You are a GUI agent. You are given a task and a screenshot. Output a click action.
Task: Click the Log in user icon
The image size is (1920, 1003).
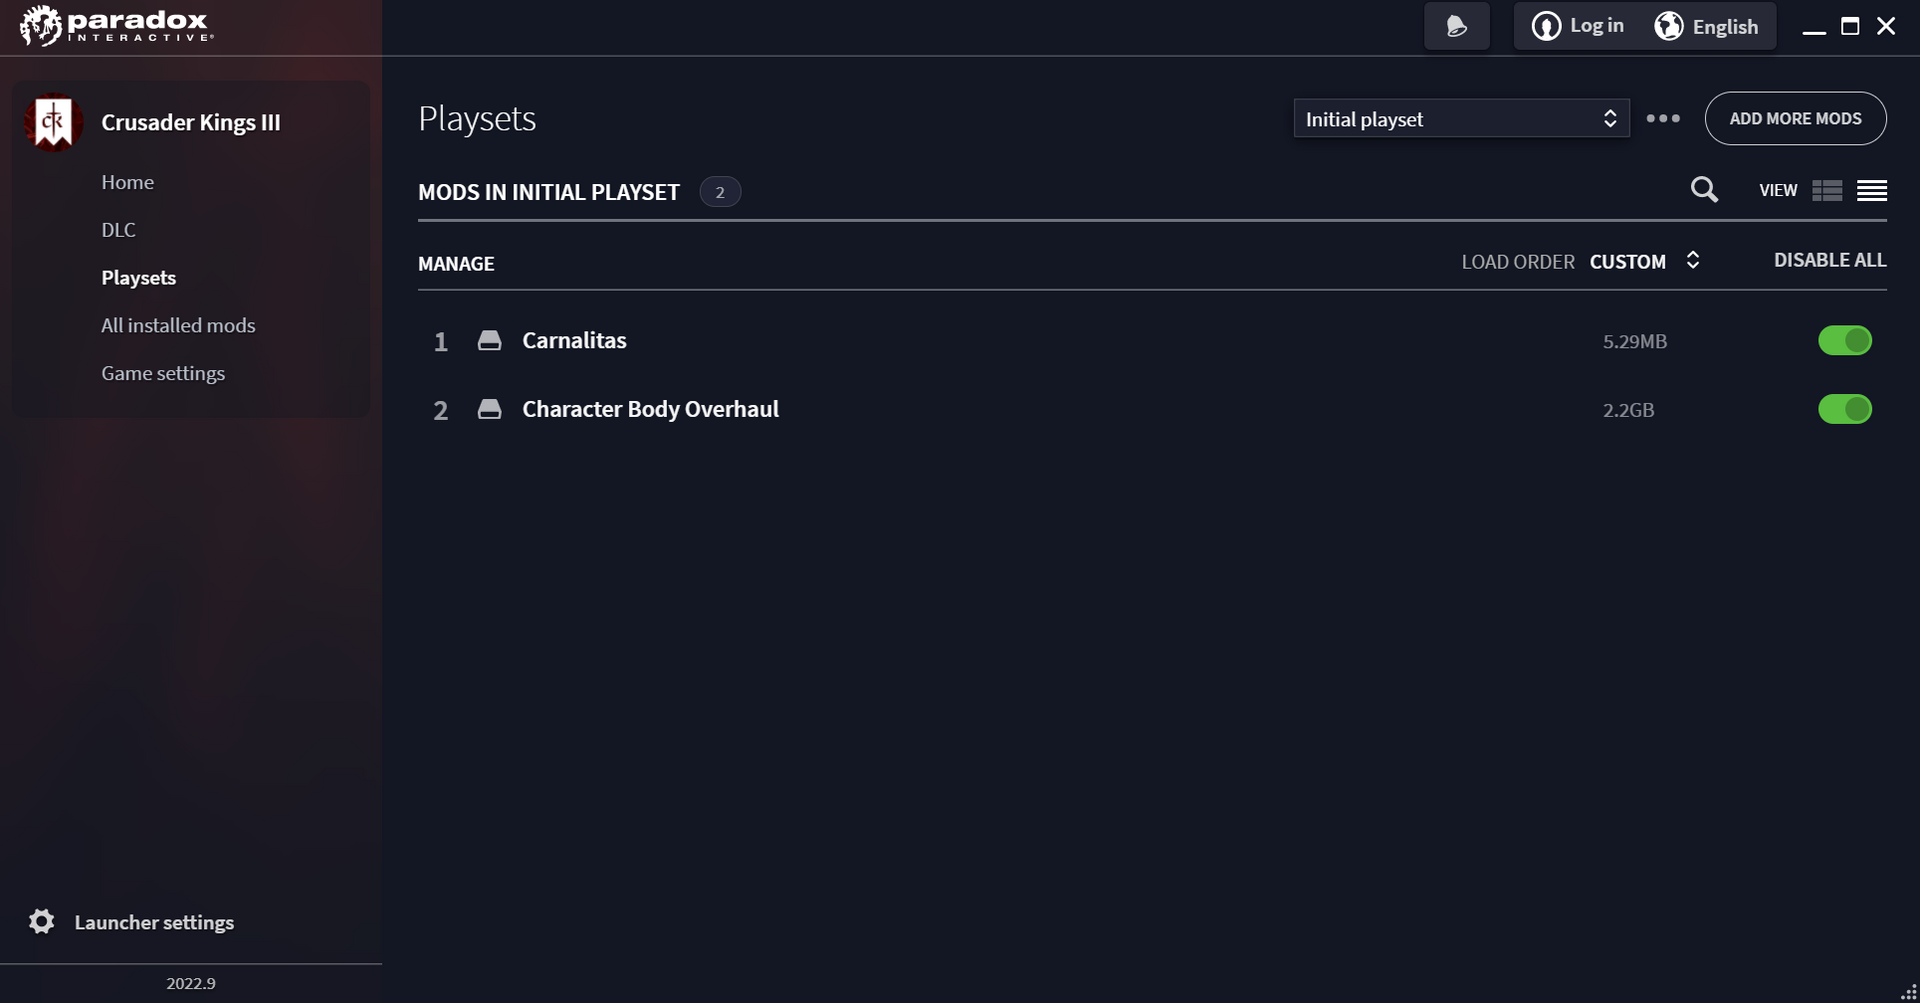click(x=1546, y=26)
